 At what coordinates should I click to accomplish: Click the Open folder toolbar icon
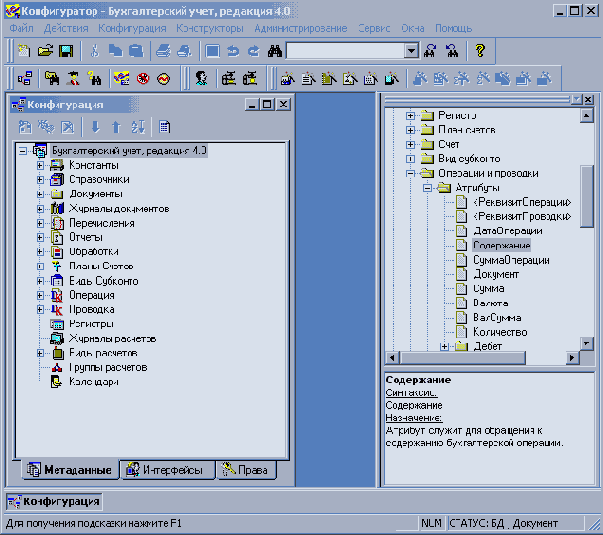[x=46, y=50]
